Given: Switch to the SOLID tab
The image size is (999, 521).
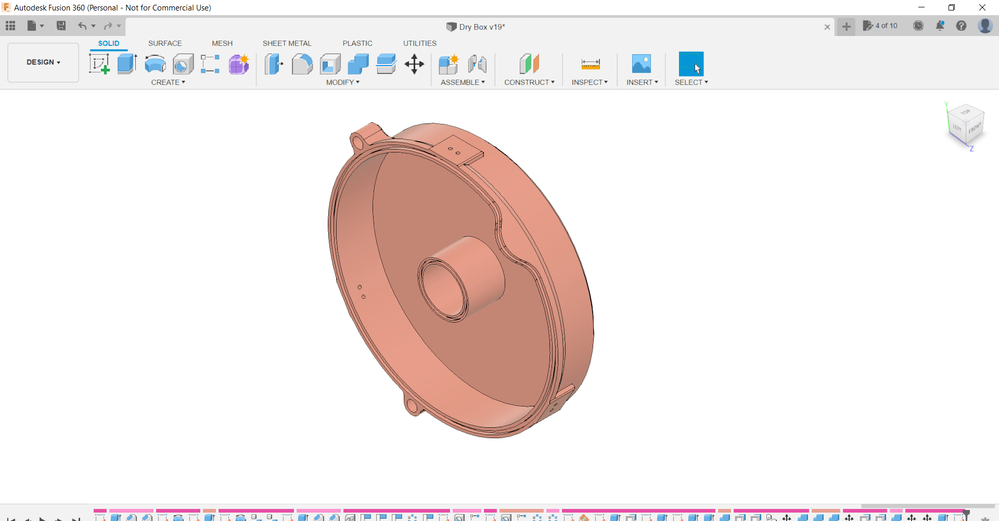Looking at the screenshot, I should tap(108, 43).
